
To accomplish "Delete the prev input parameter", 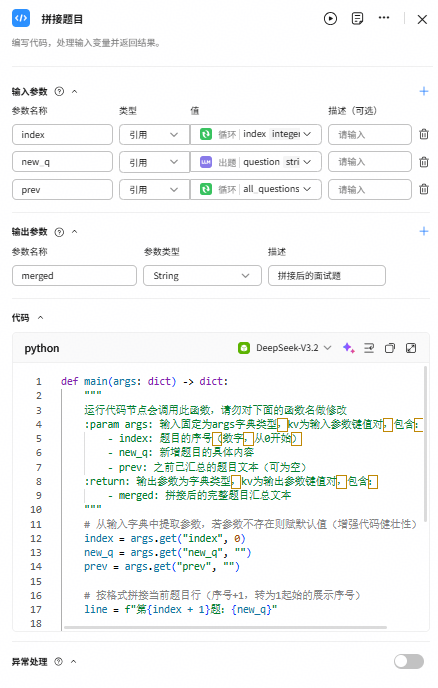I will pos(424,190).
